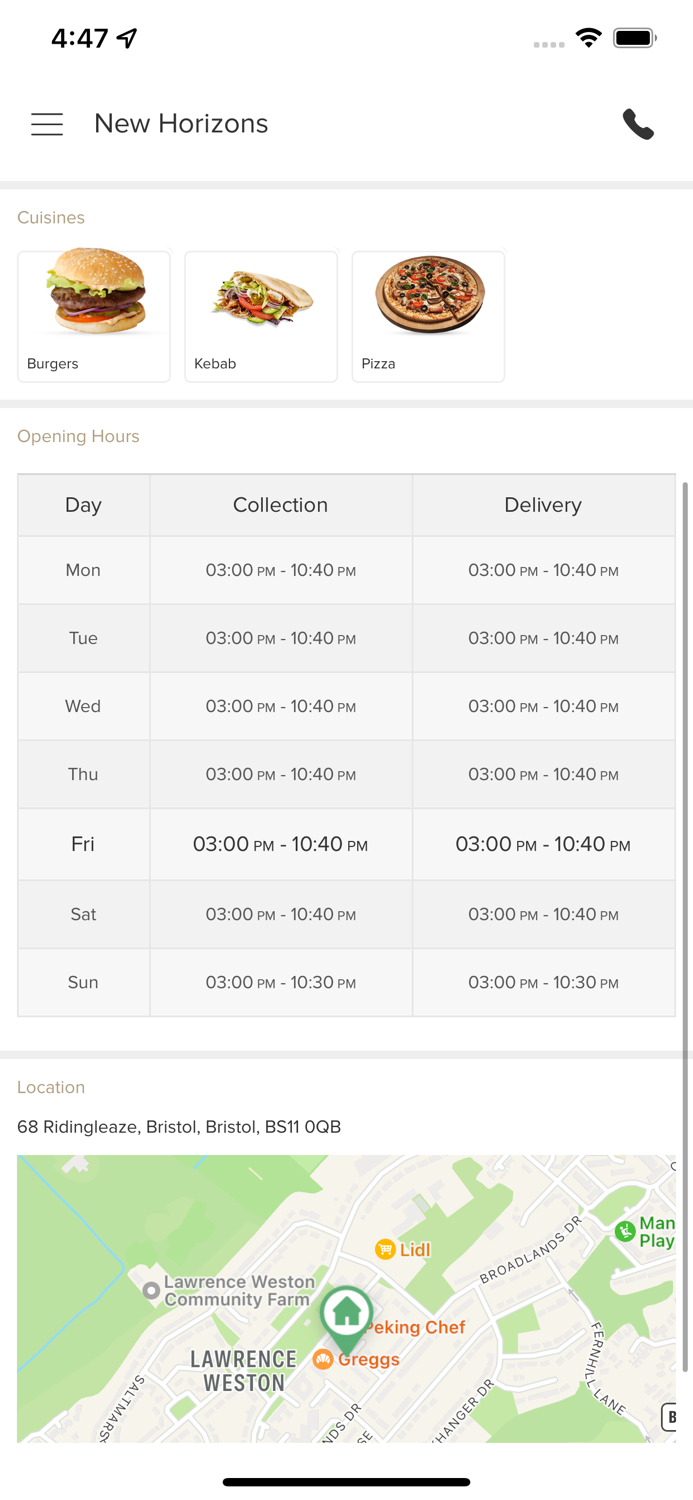This screenshot has width=693, height=1500.
Task: Tap the Lidl shopping cart marker
Action: point(385,1249)
